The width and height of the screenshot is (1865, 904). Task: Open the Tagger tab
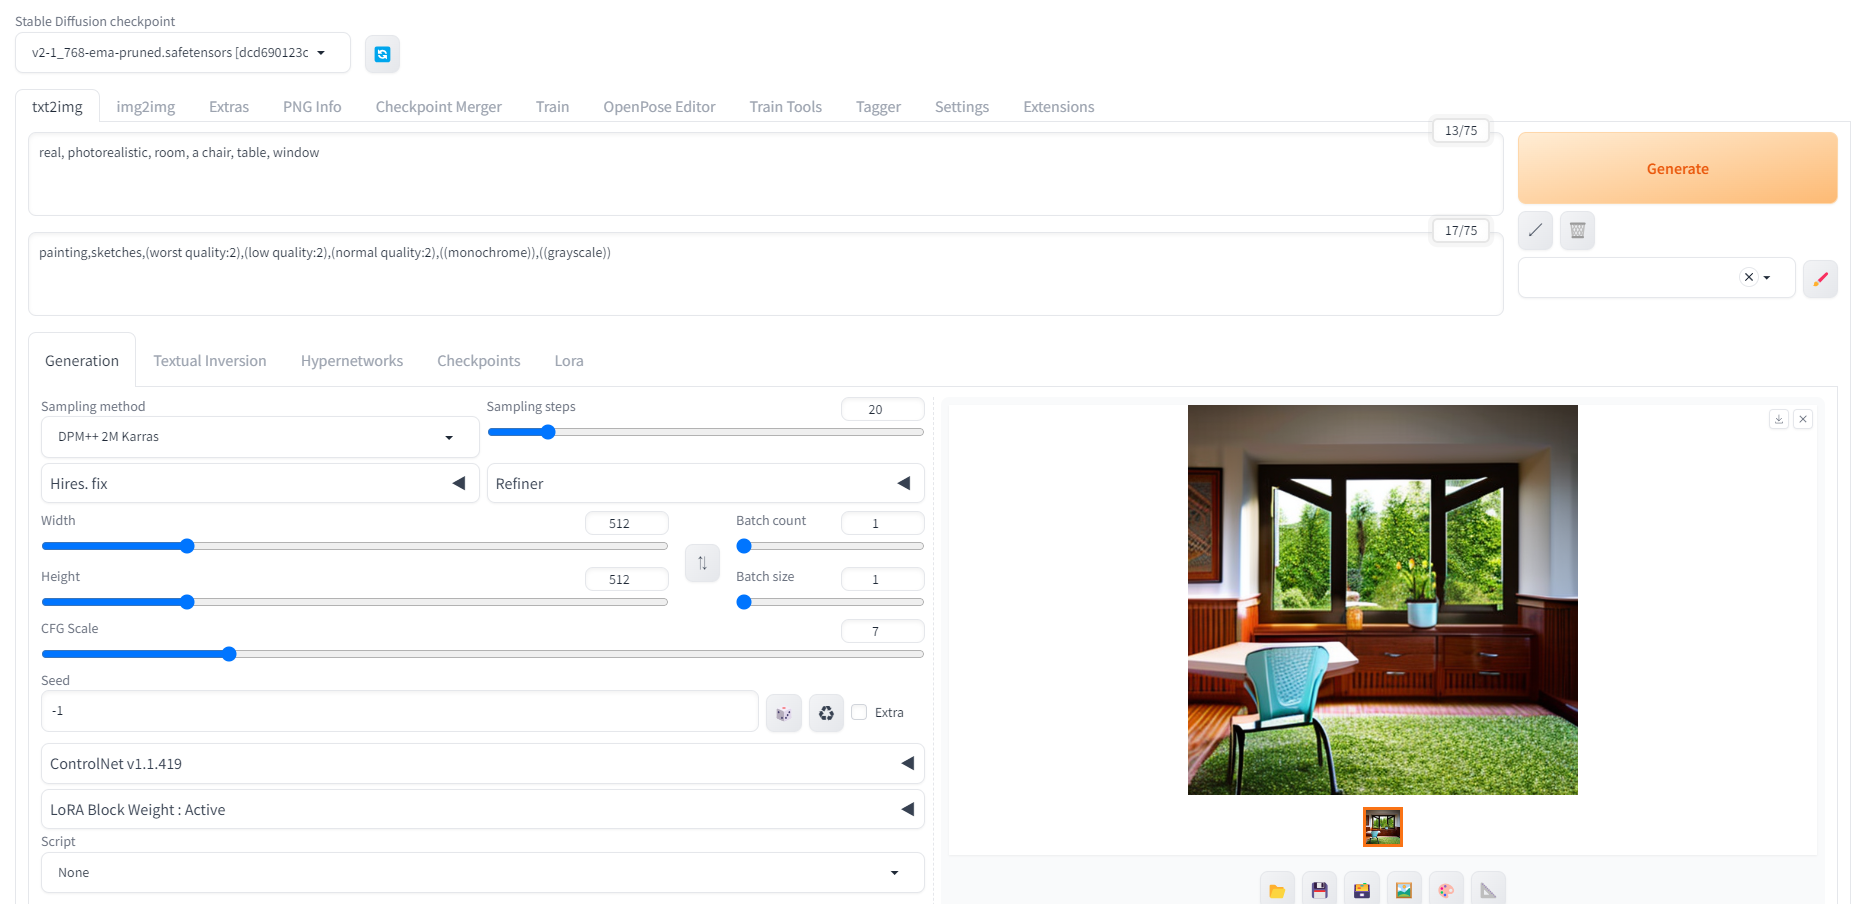(x=878, y=107)
